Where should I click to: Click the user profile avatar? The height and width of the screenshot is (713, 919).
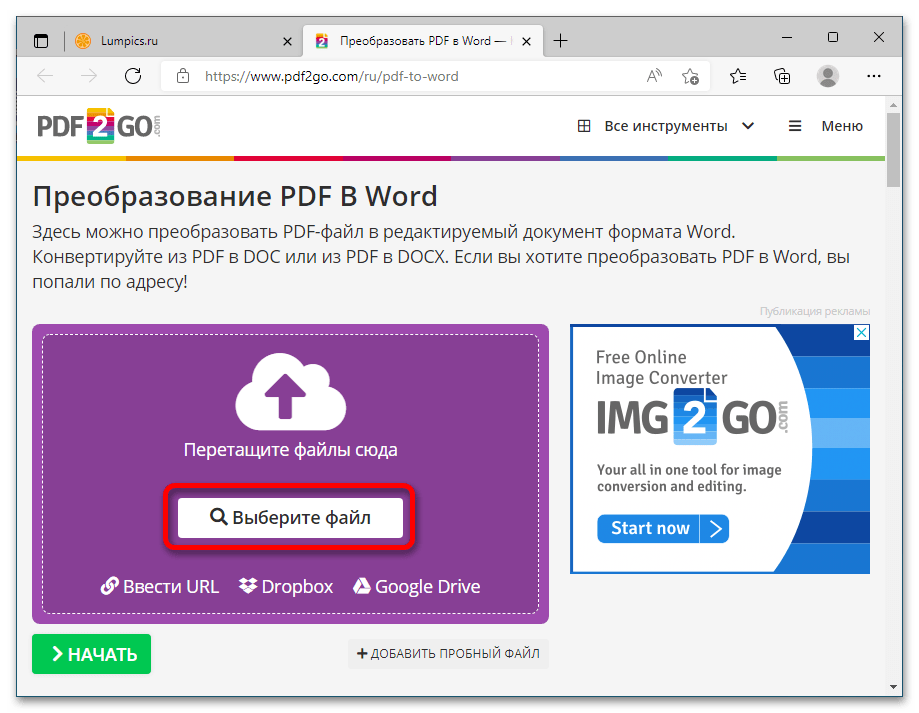pyautogui.click(x=828, y=76)
